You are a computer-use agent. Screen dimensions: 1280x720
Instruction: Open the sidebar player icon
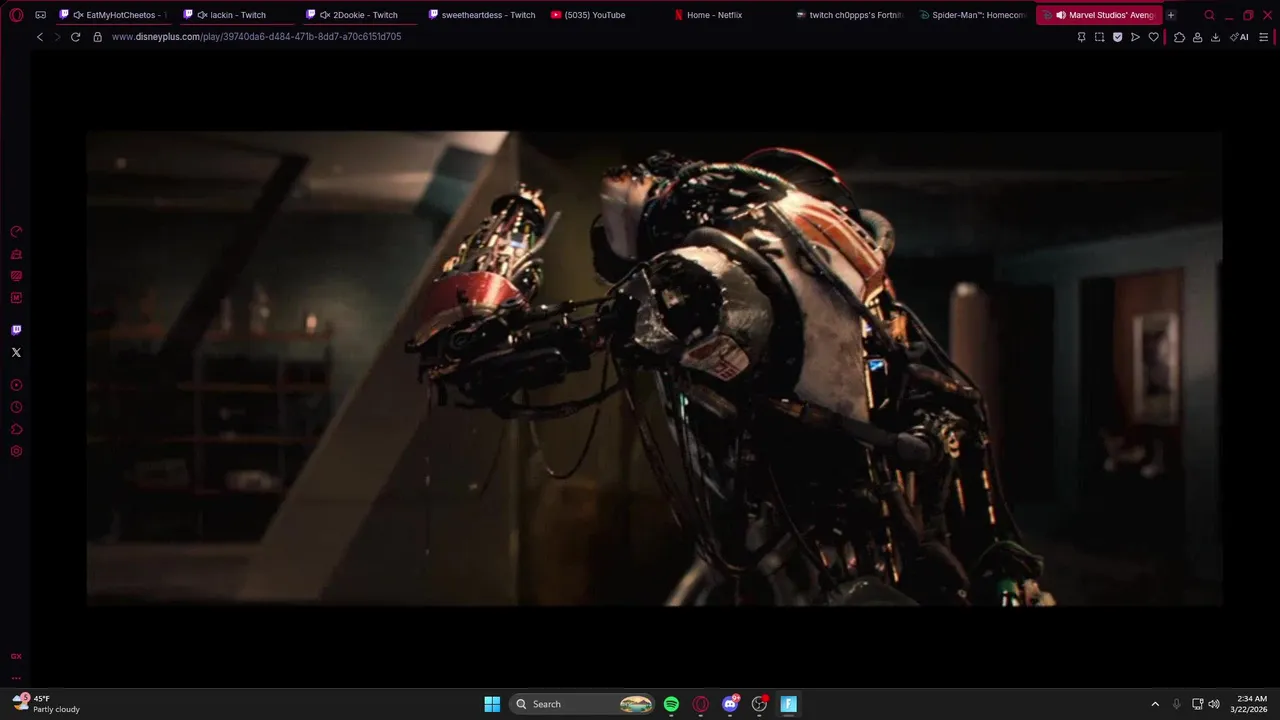(x=16, y=385)
